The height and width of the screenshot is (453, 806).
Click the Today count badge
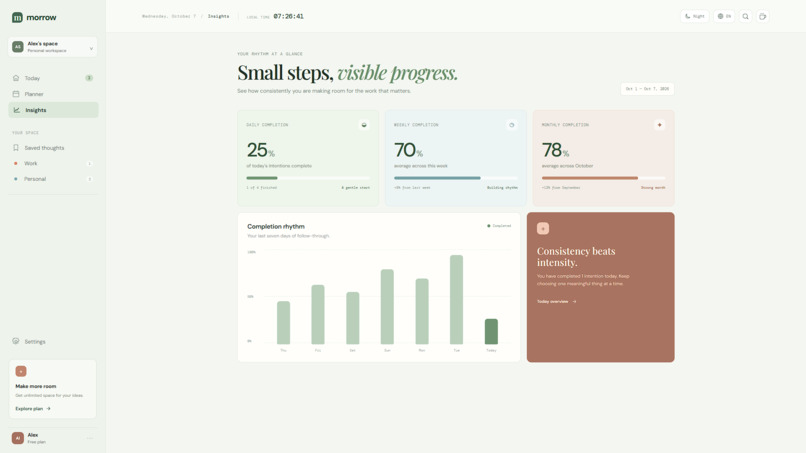[89, 78]
